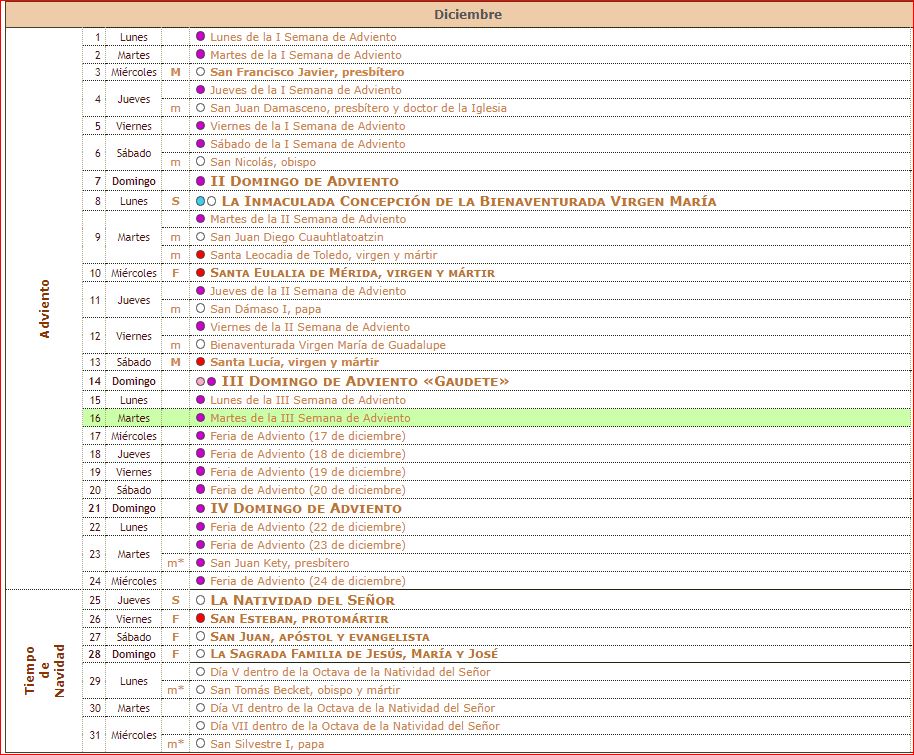Select red dot next to Santa Leocadia de Toledo
The height and width of the screenshot is (755, 914).
201,255
